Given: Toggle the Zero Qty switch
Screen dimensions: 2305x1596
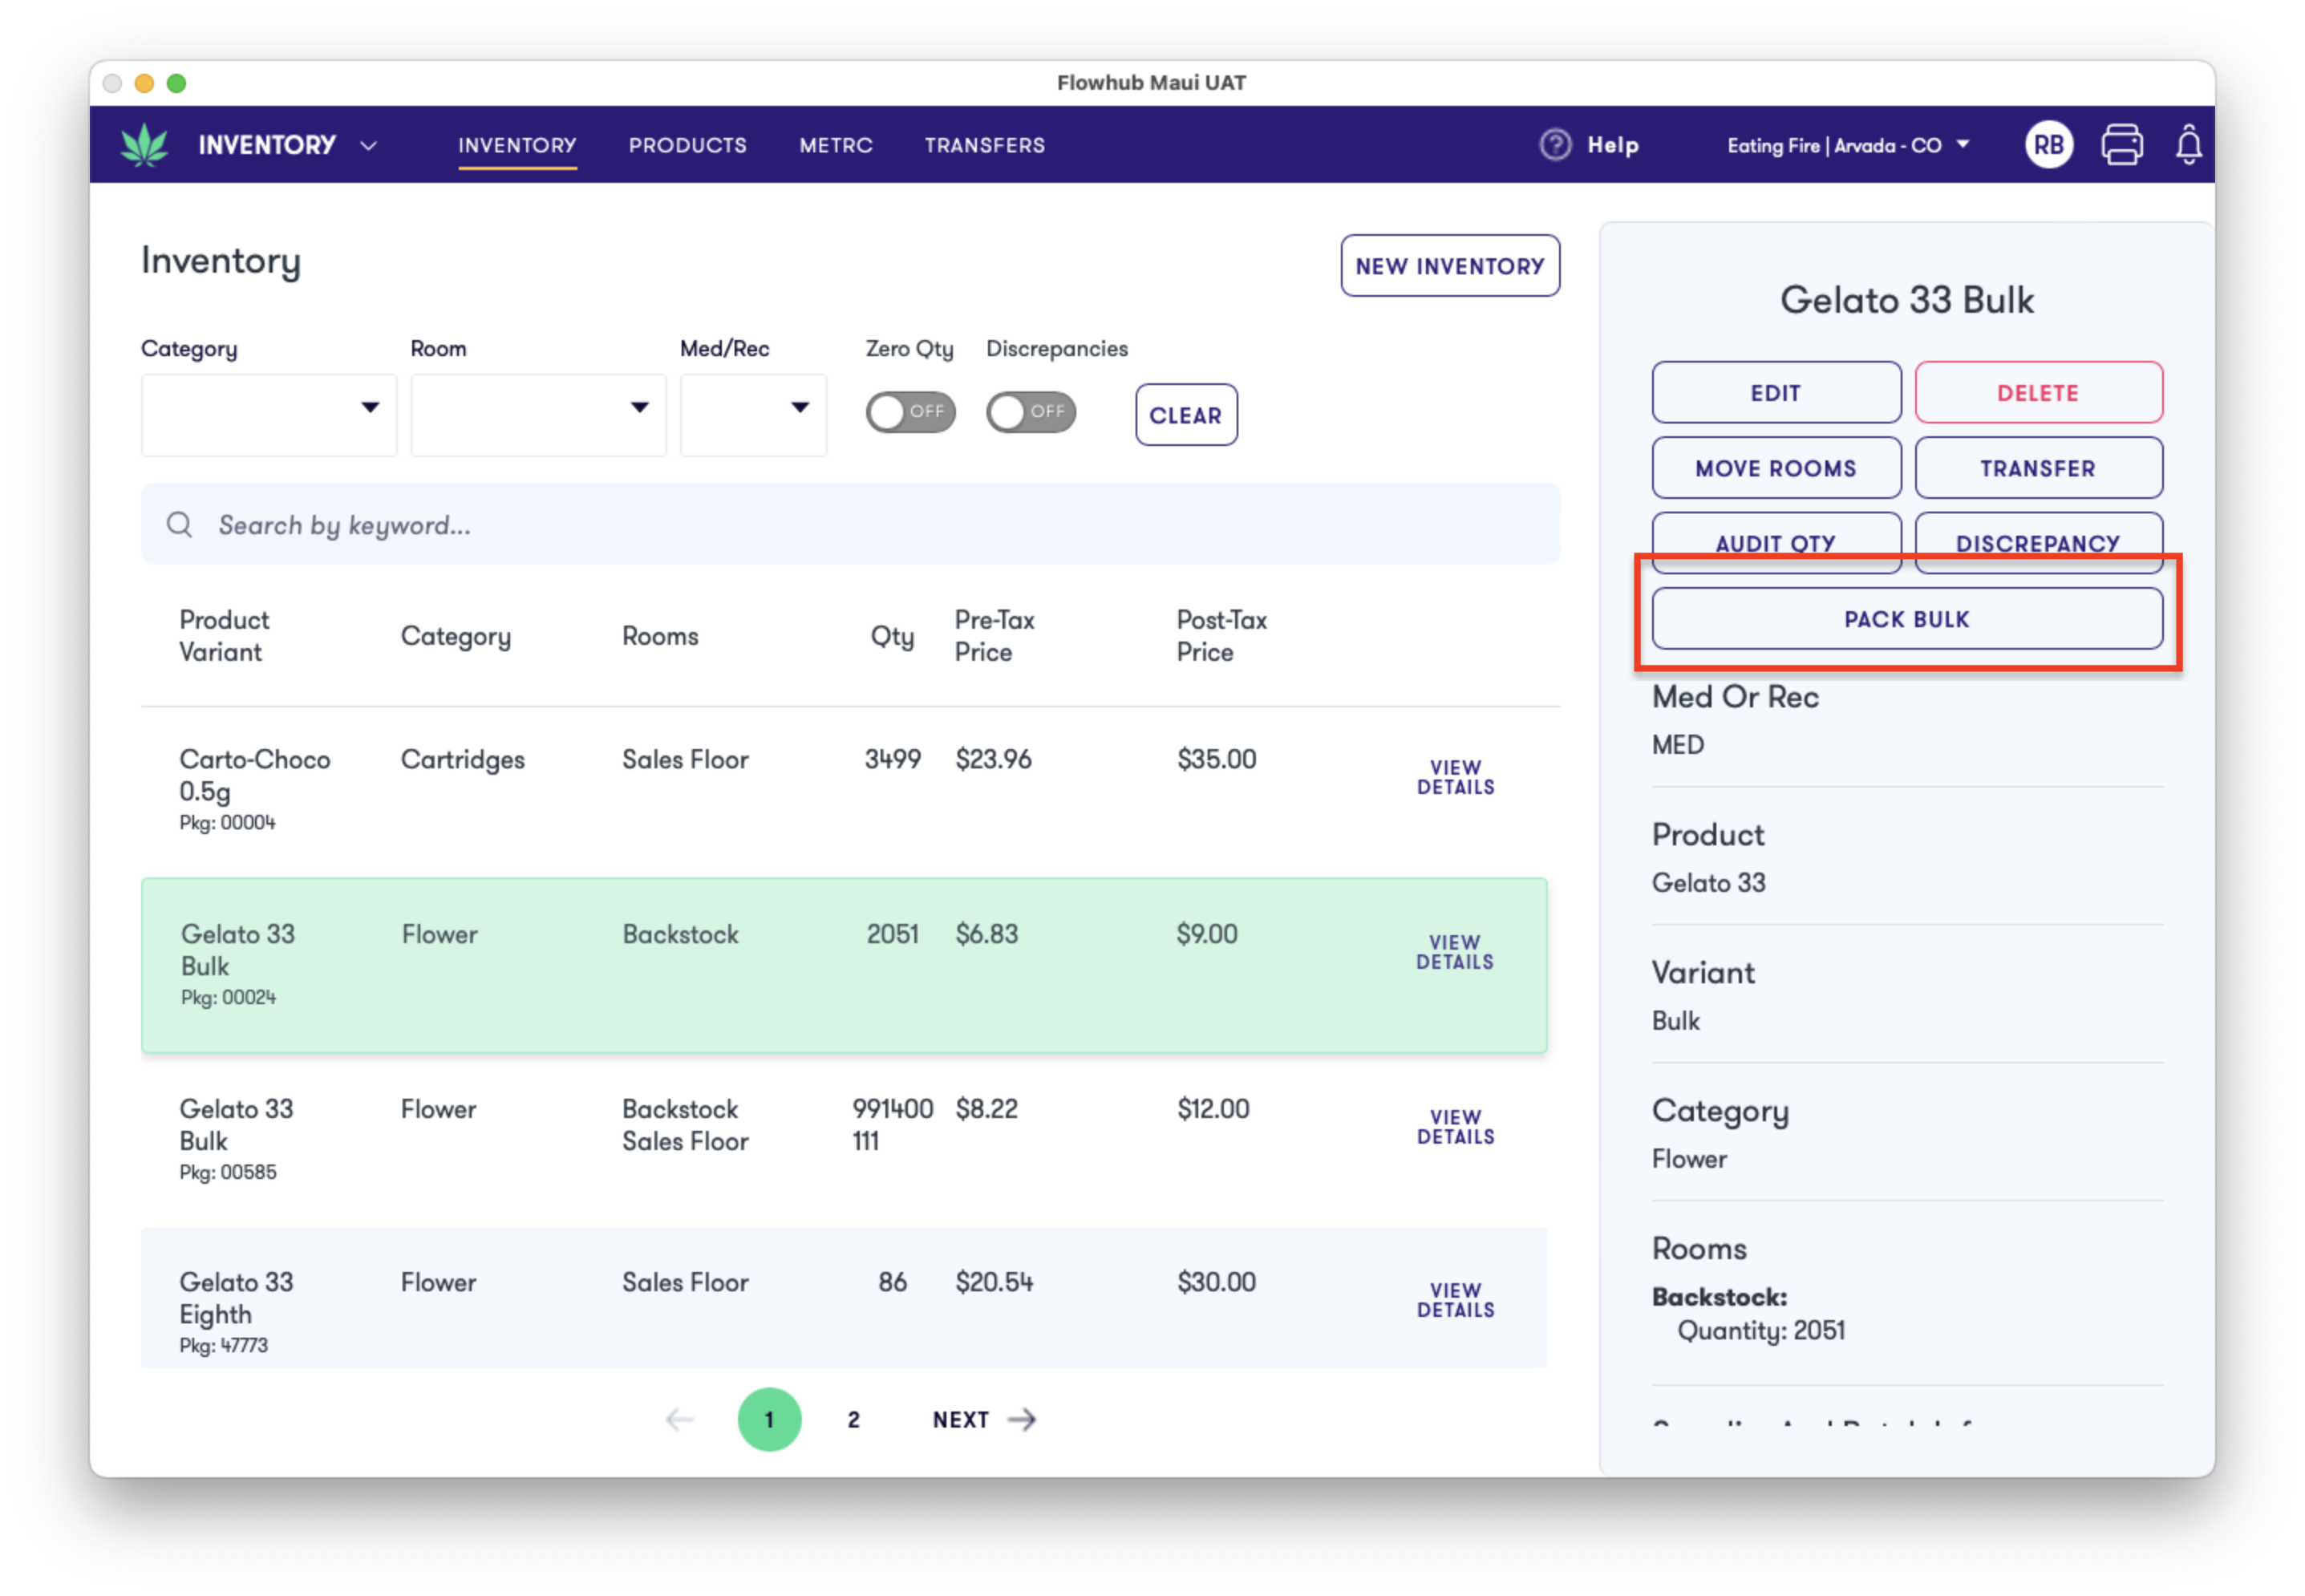Looking at the screenshot, I should coord(910,412).
